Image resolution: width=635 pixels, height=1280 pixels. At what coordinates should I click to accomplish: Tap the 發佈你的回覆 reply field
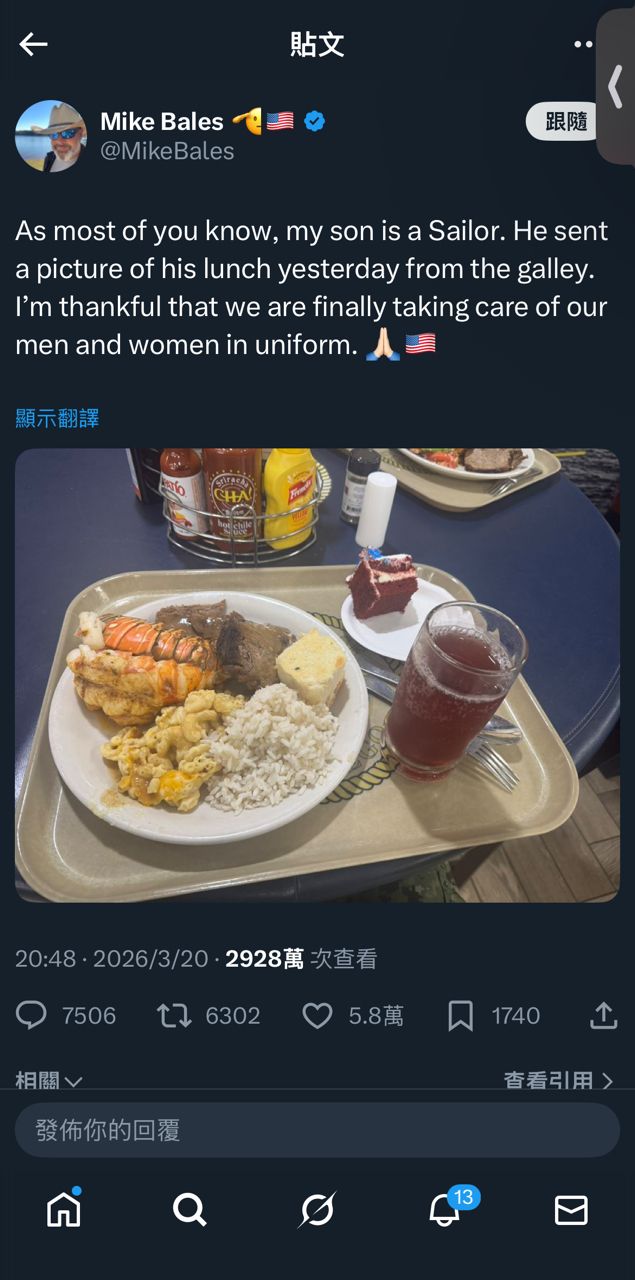(317, 1131)
